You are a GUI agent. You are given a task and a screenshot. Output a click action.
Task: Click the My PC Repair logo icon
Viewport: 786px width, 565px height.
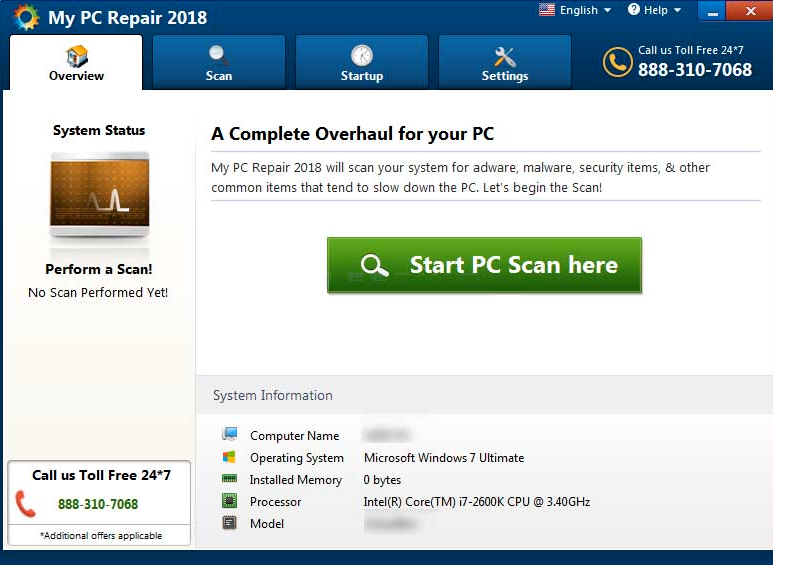tap(26, 17)
